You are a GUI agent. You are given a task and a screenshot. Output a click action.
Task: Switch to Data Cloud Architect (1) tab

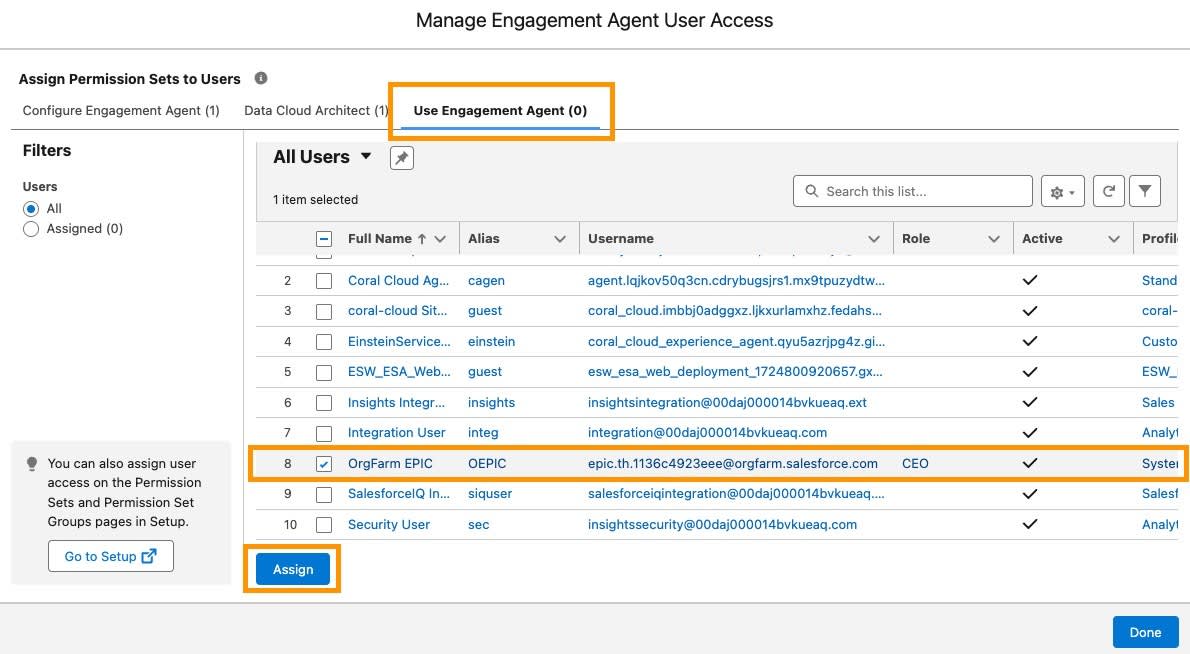coord(316,111)
